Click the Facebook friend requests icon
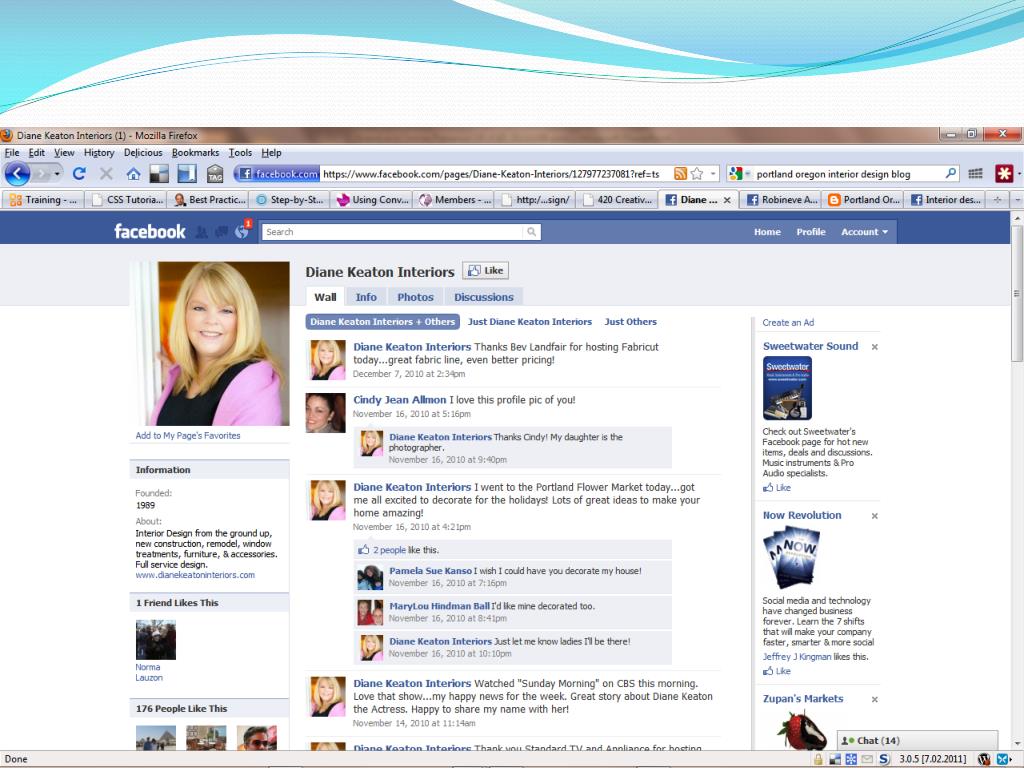This screenshot has height=768, width=1024. point(202,232)
